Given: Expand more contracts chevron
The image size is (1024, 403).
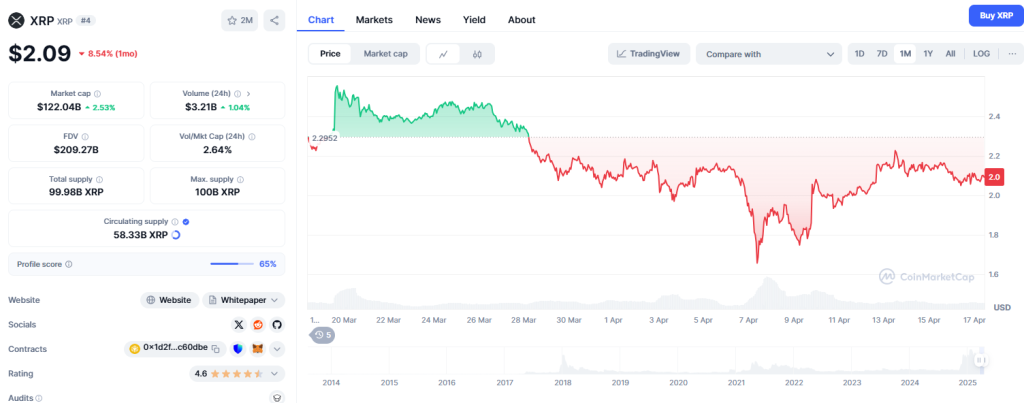Looking at the screenshot, I should click(x=277, y=349).
